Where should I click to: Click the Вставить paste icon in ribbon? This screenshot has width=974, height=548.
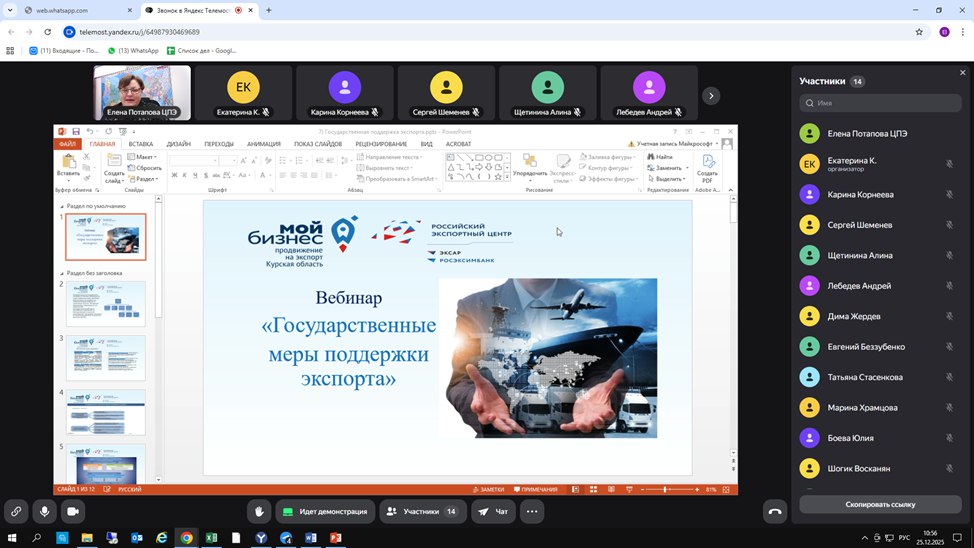click(x=68, y=161)
